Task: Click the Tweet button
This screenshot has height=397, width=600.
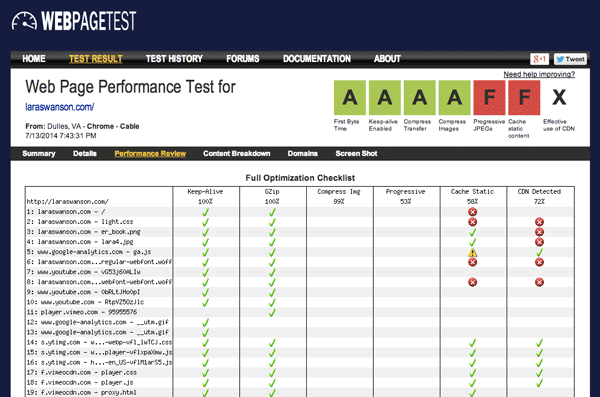Action: click(x=570, y=59)
